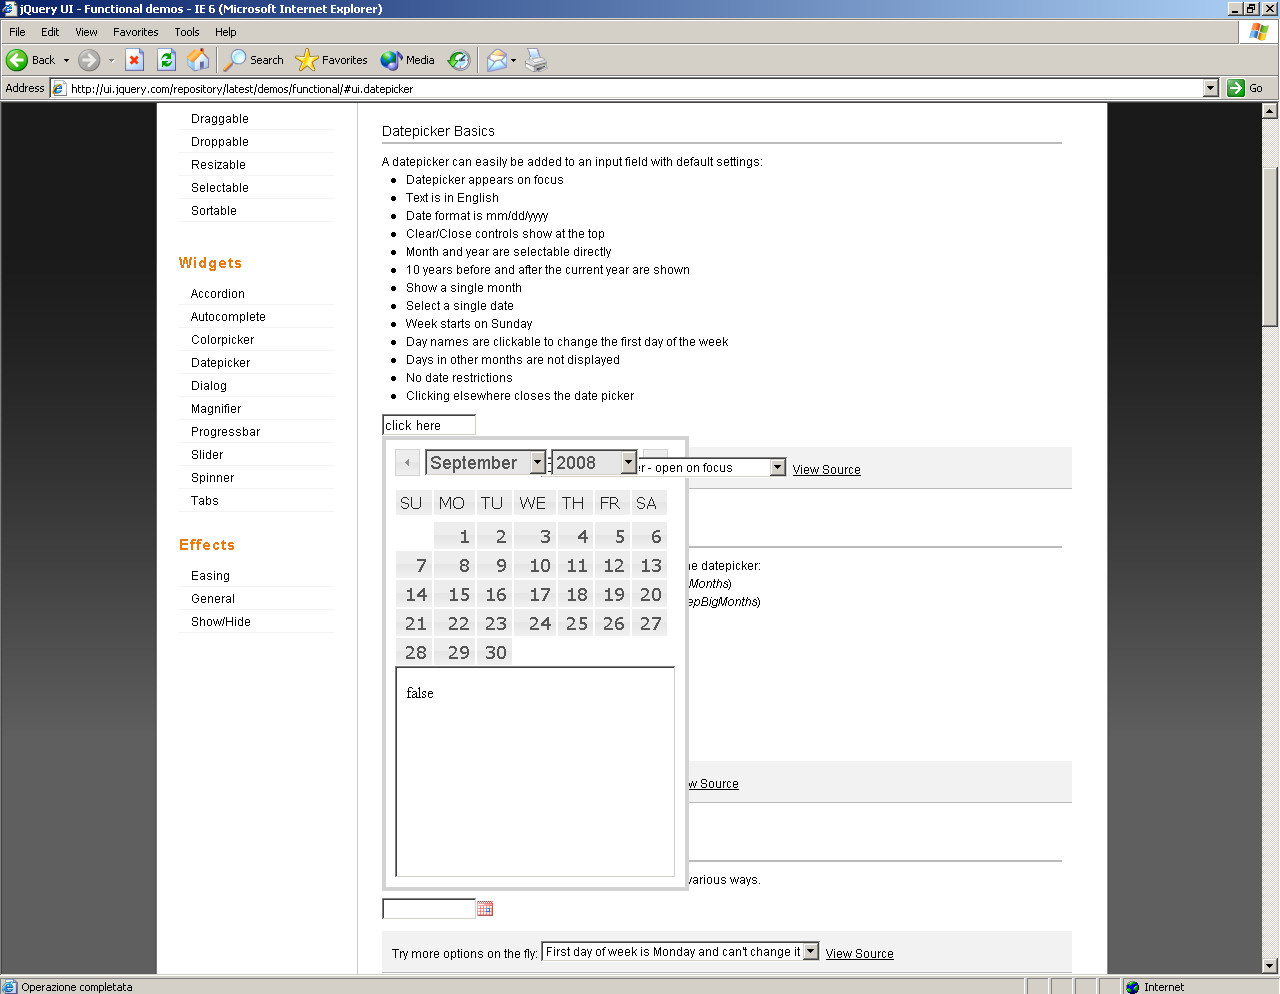Open the Search toolbar button

click(253, 60)
